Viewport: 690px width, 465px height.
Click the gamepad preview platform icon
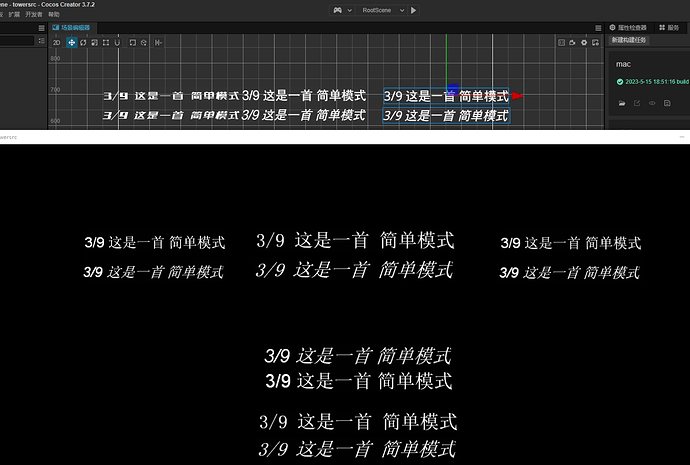pos(338,10)
